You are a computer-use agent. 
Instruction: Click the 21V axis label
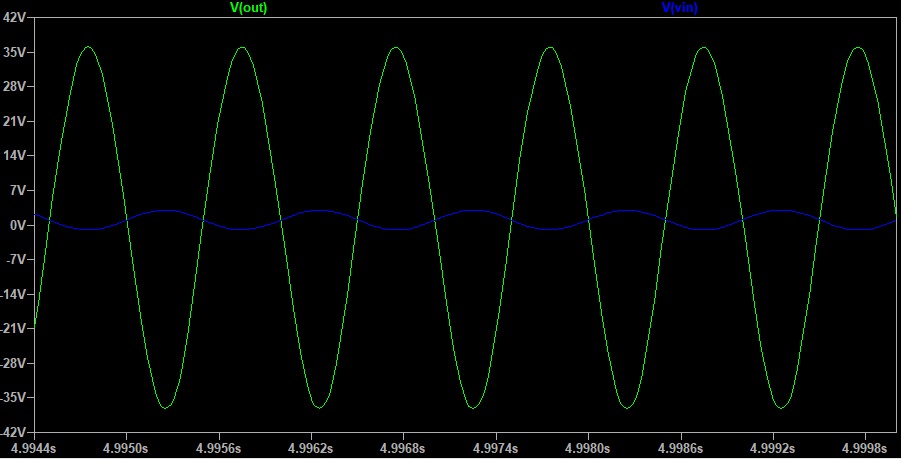tap(14, 121)
